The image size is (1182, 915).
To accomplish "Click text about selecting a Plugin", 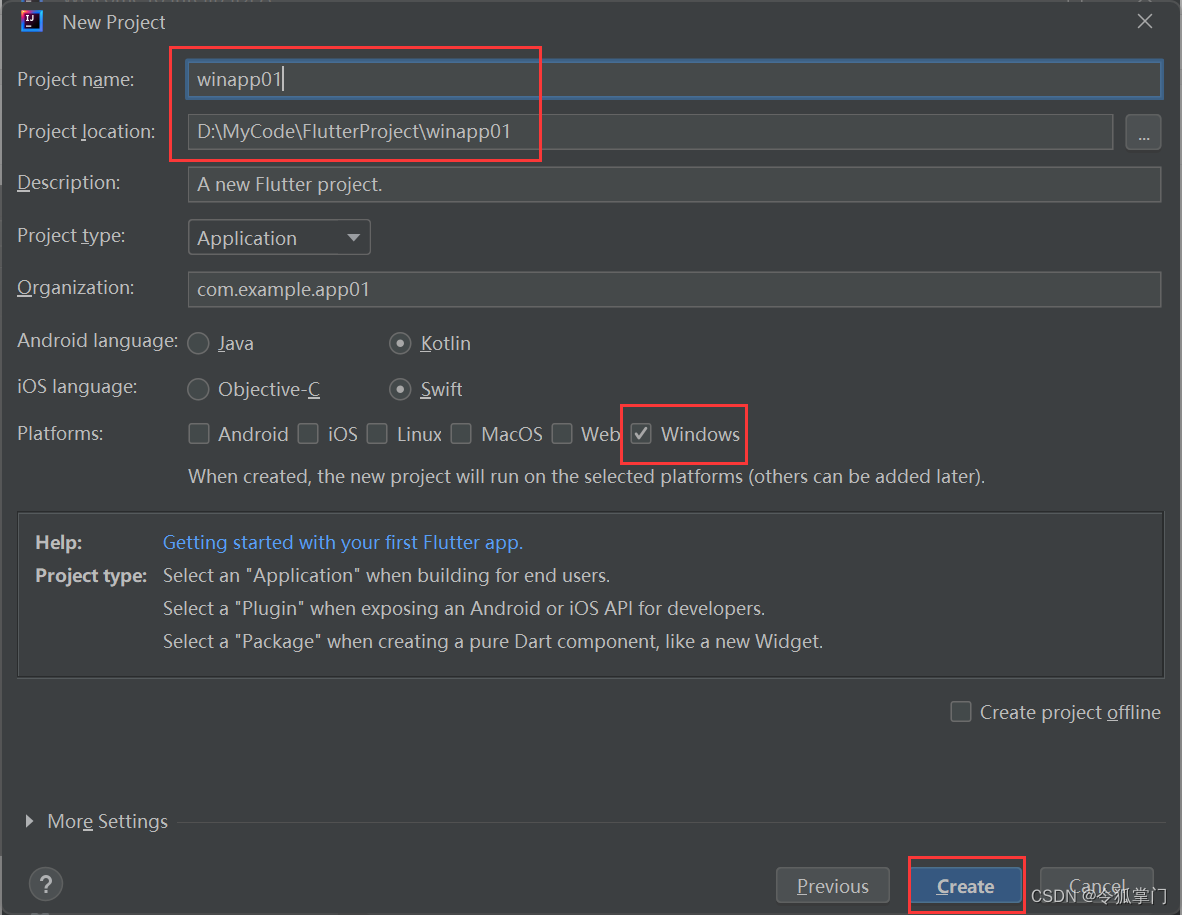I will click(464, 609).
